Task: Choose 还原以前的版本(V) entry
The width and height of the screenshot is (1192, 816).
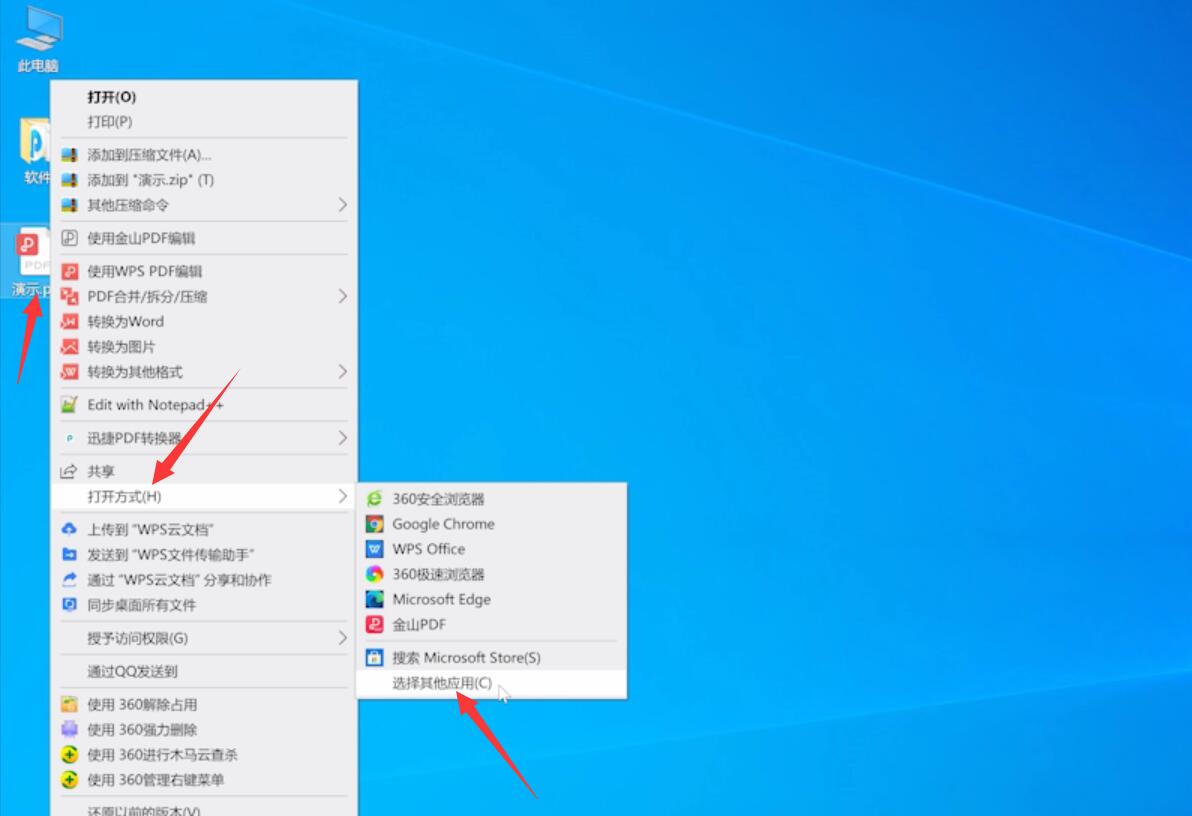Action: (204, 808)
